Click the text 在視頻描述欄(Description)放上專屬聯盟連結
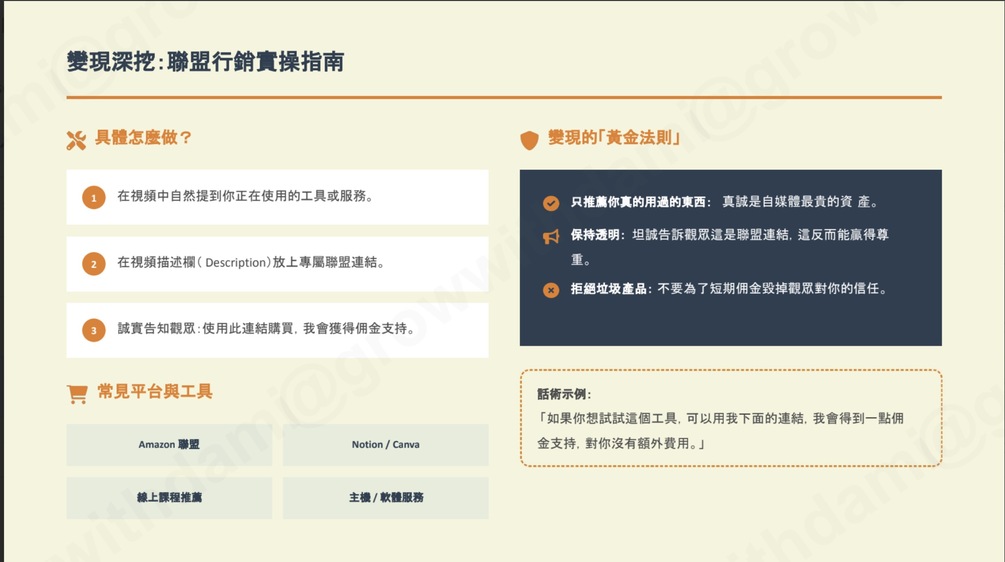Image resolution: width=1005 pixels, height=562 pixels. tap(251, 262)
